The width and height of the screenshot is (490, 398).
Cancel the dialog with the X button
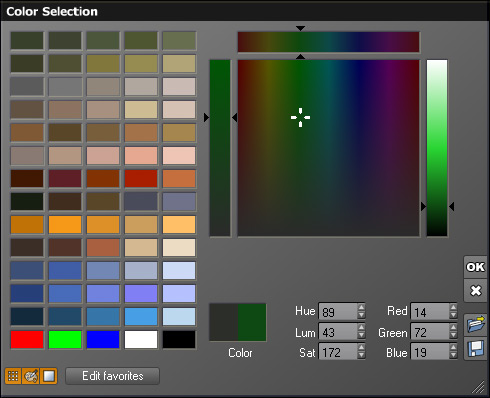pos(475,291)
